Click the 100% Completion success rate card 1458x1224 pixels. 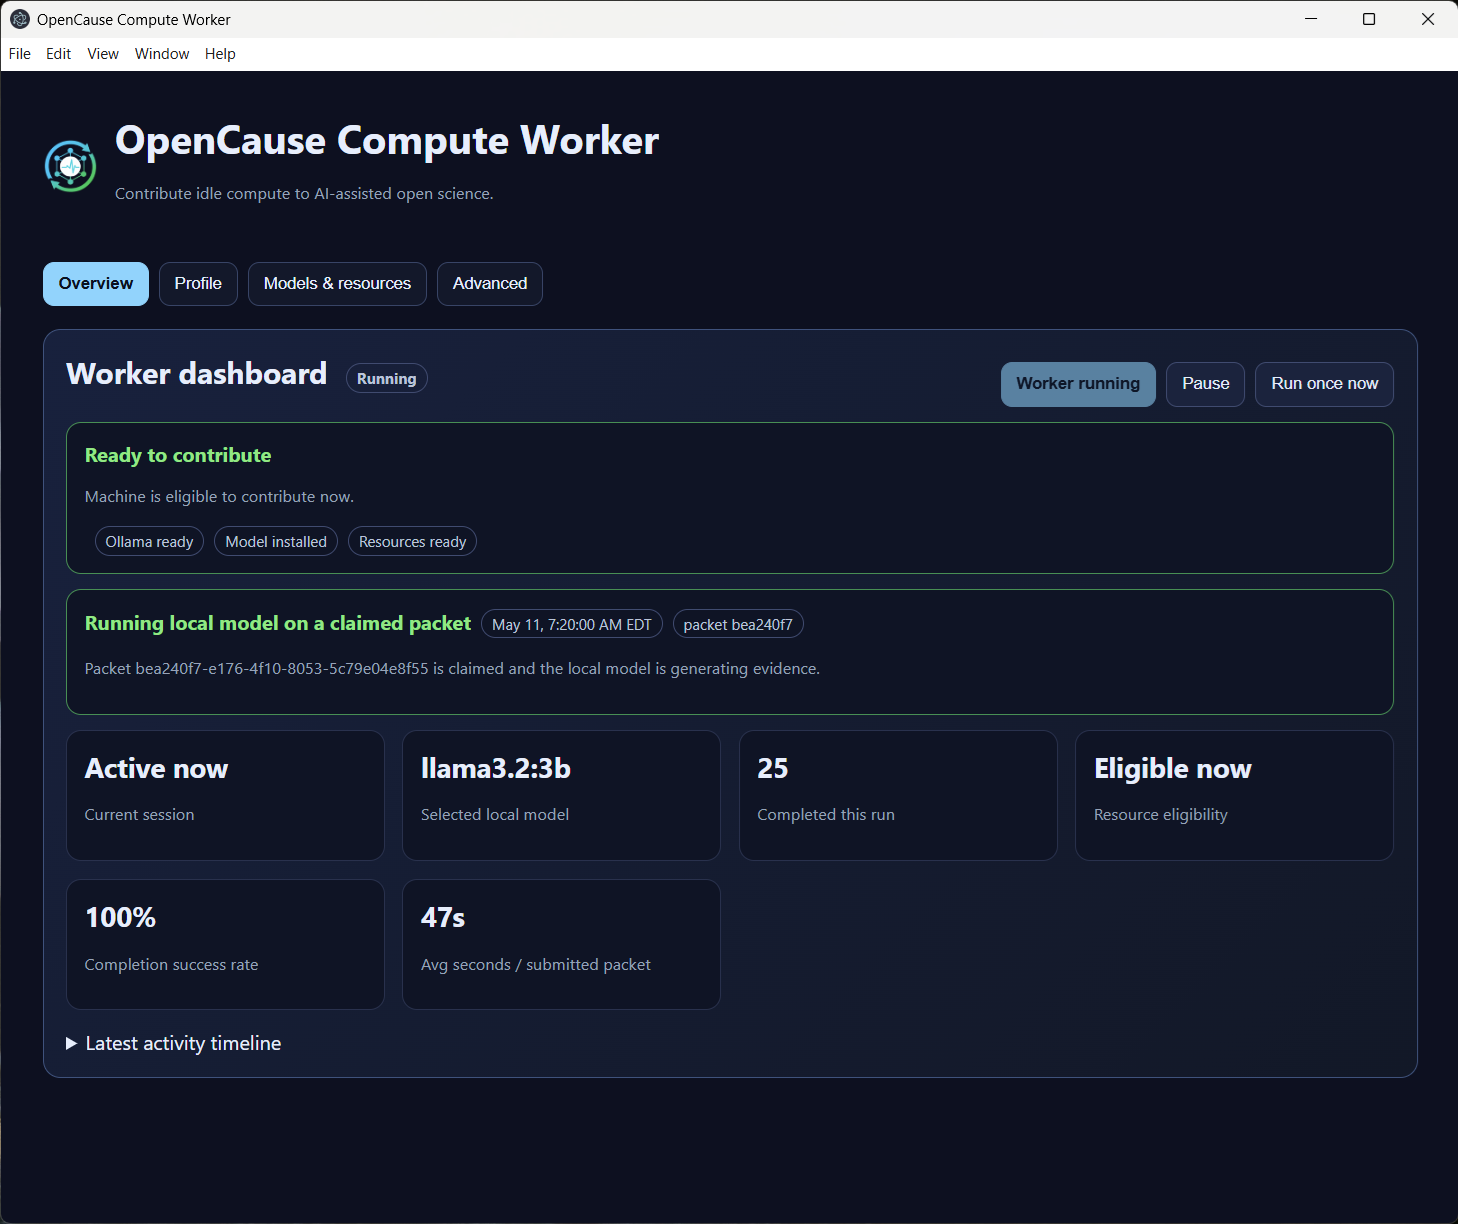click(x=225, y=944)
